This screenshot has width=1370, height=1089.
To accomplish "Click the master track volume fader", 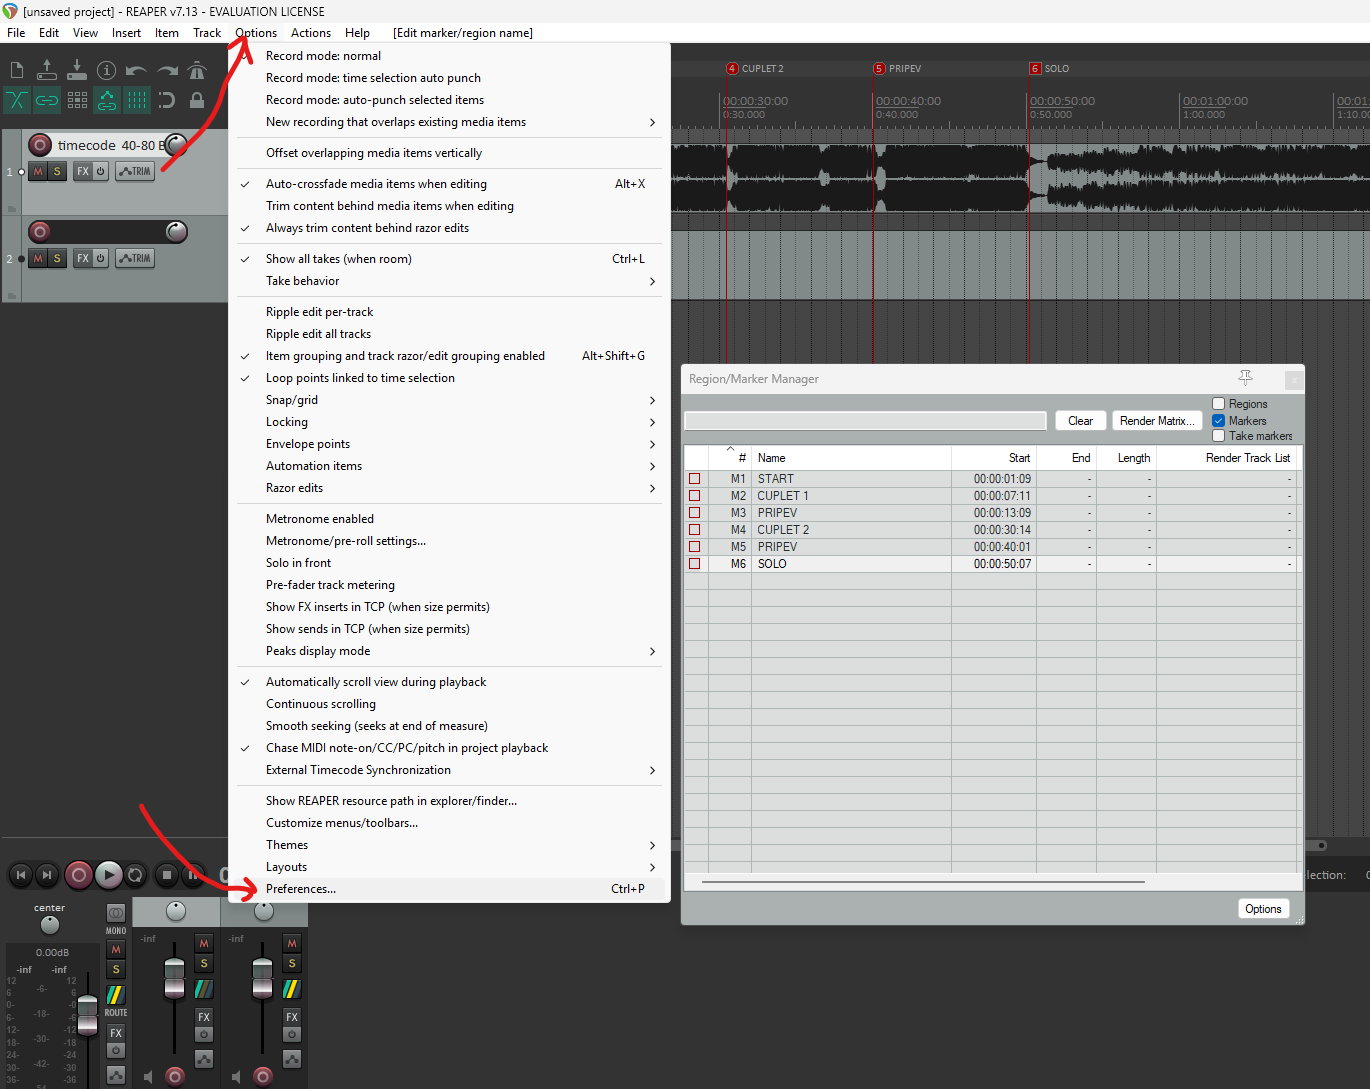I will tap(88, 1013).
